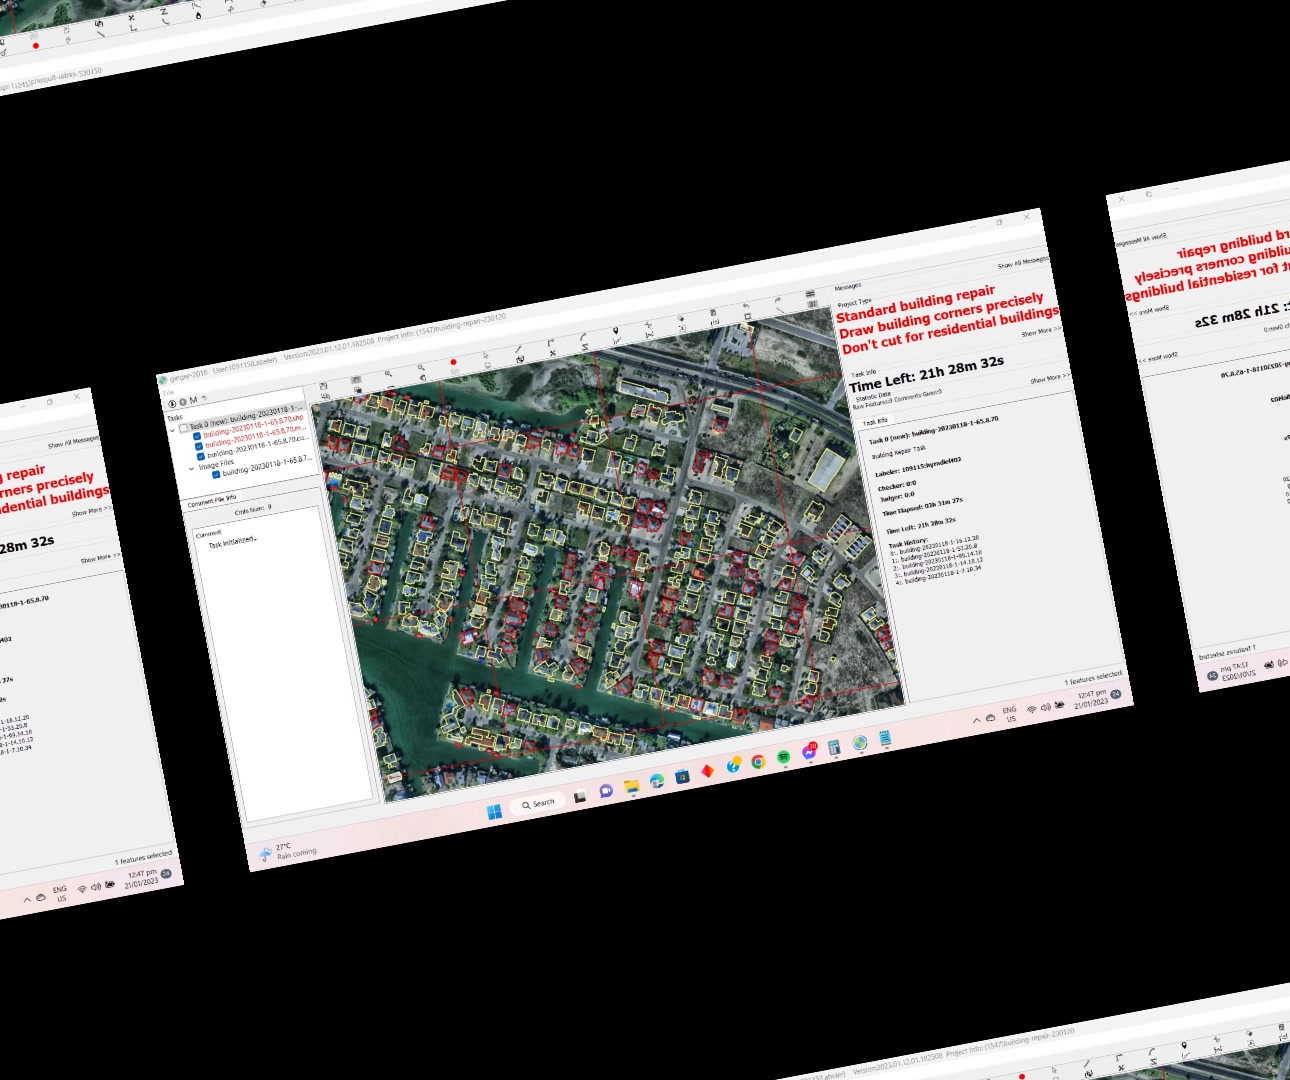
Task: Select the pointer arrow tool in center toolbar
Action: 485,356
